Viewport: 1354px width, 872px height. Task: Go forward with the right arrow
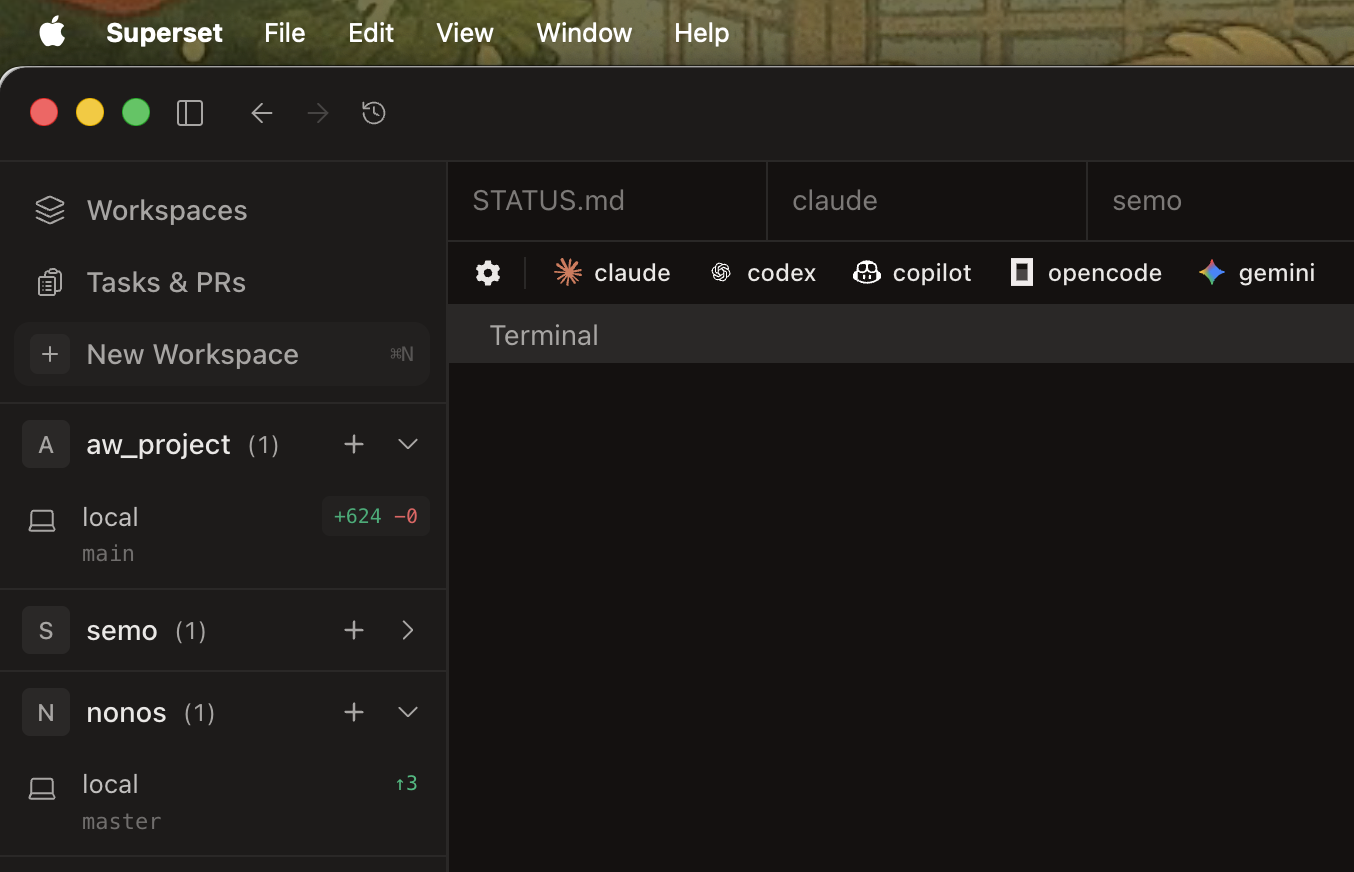[318, 113]
